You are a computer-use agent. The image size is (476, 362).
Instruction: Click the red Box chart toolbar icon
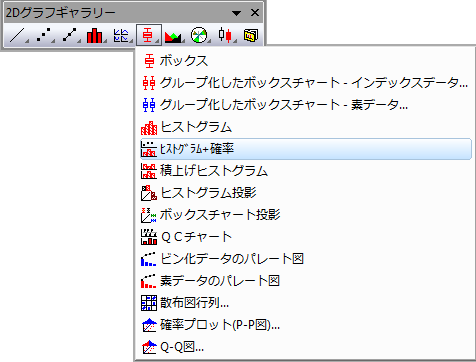[x=149, y=35]
